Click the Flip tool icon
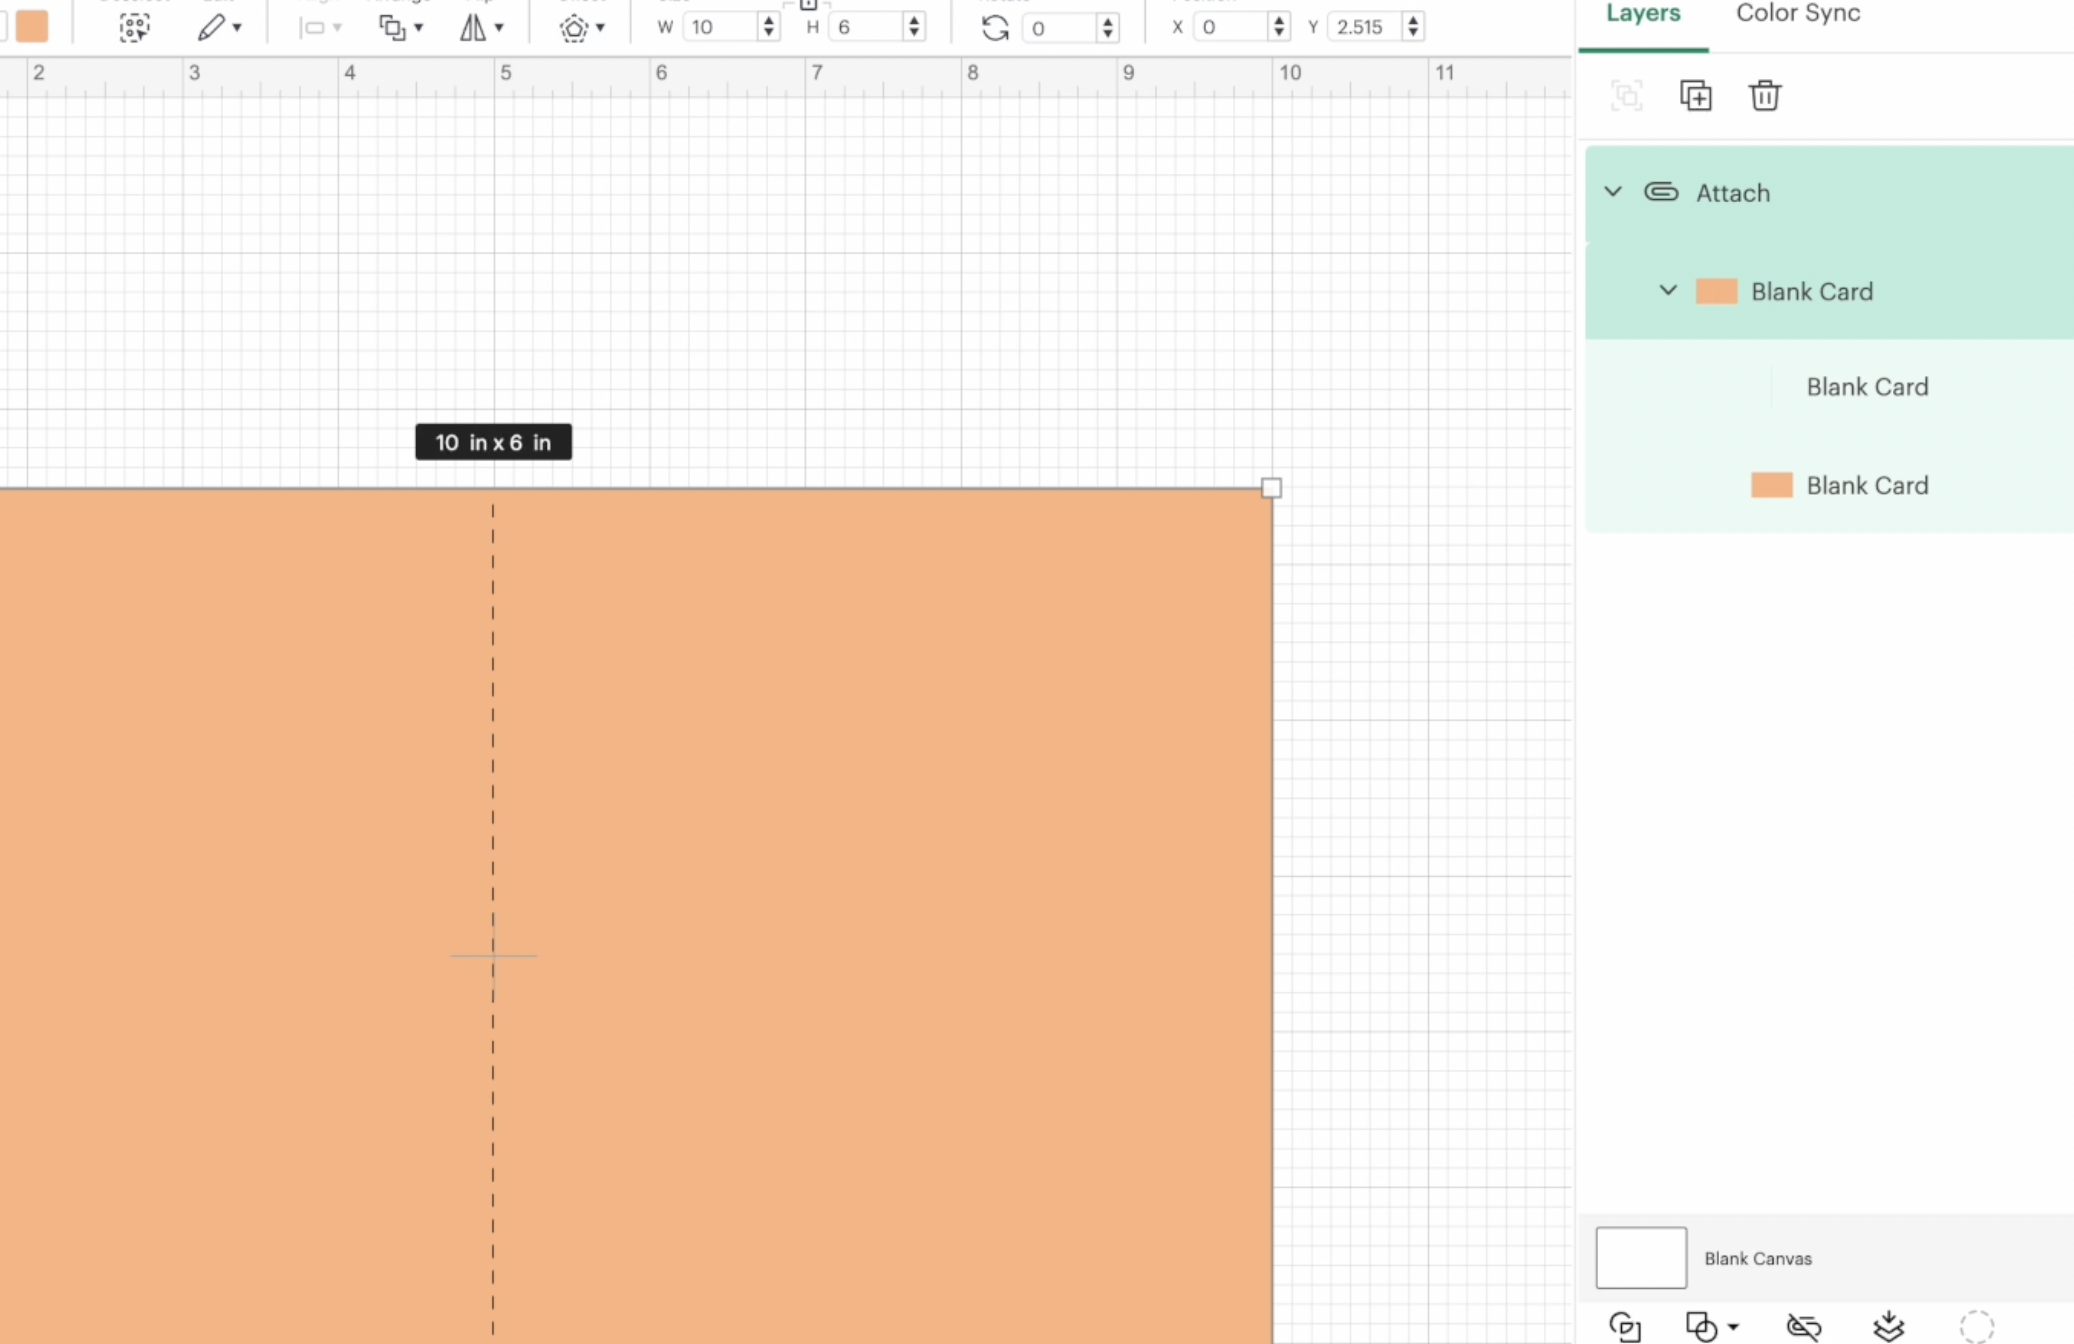Image resolution: width=2074 pixels, height=1344 pixels. tap(475, 26)
